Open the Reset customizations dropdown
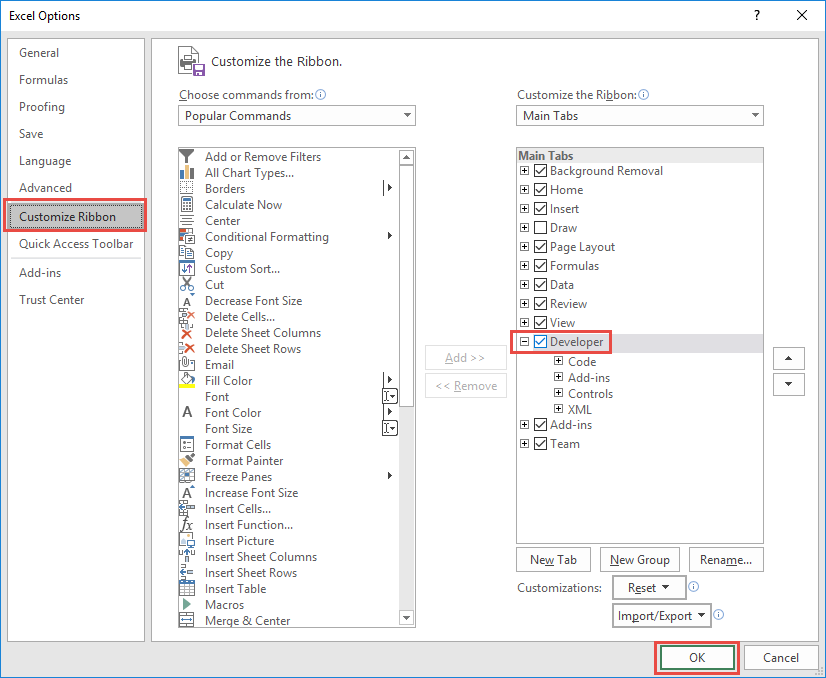 649,587
